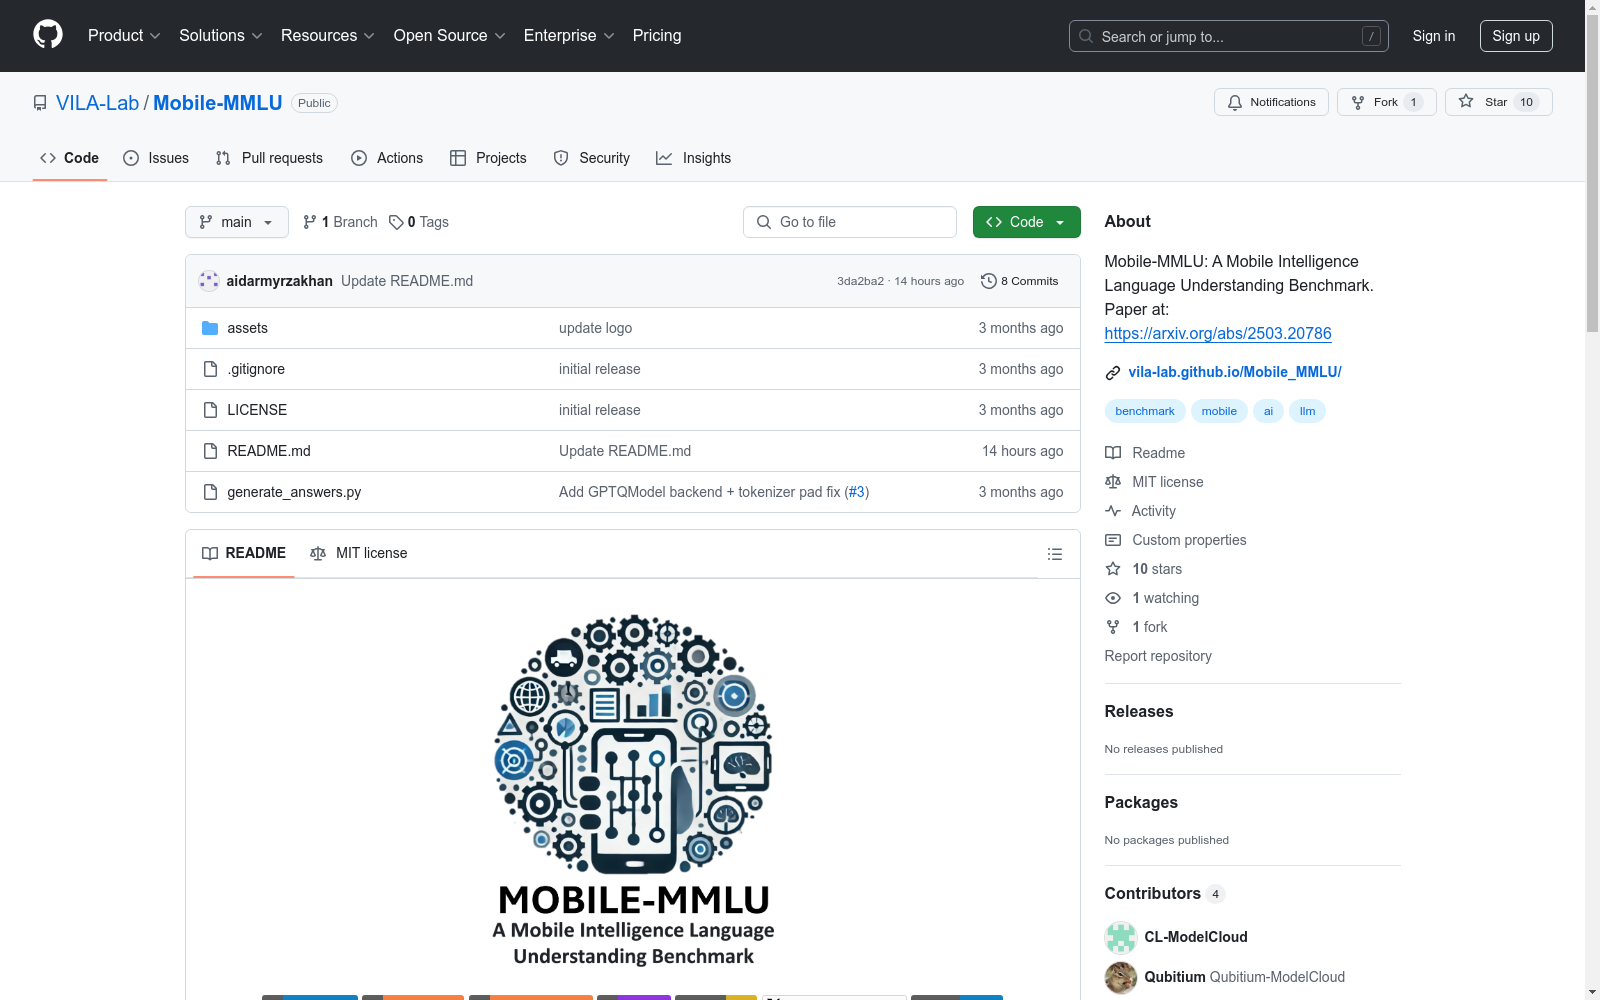Open the pull request #3 link
This screenshot has width=1600, height=1000.
point(857,492)
